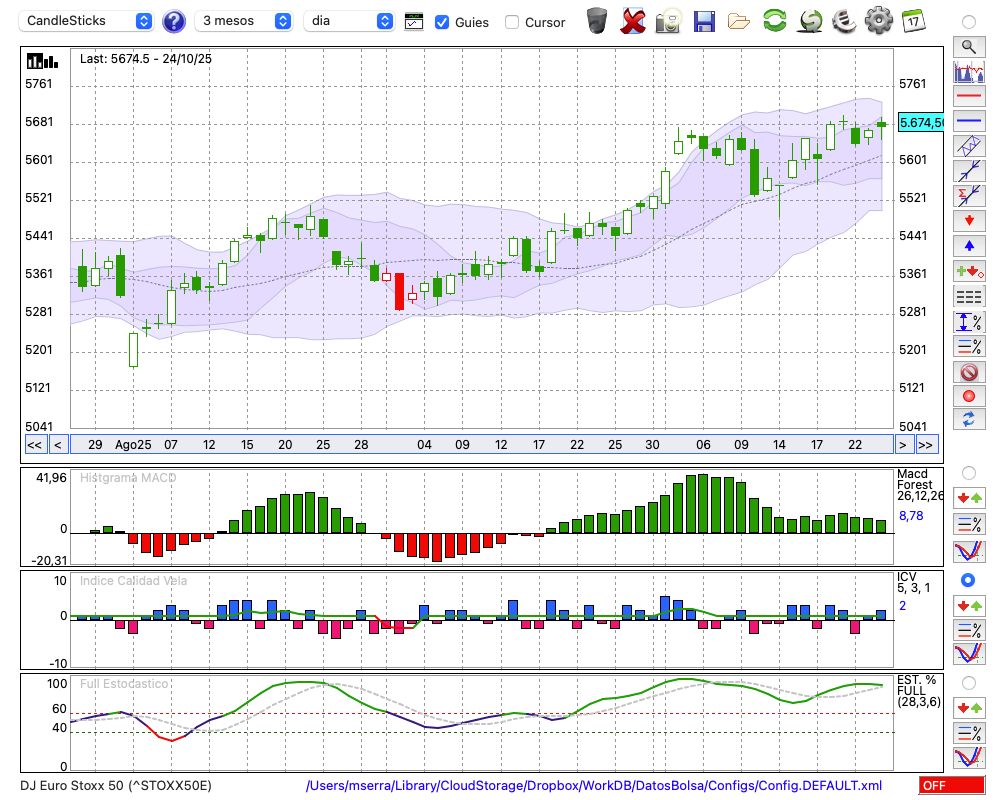
Task: Click the blue floppy disk save icon
Action: pyautogui.click(x=704, y=20)
